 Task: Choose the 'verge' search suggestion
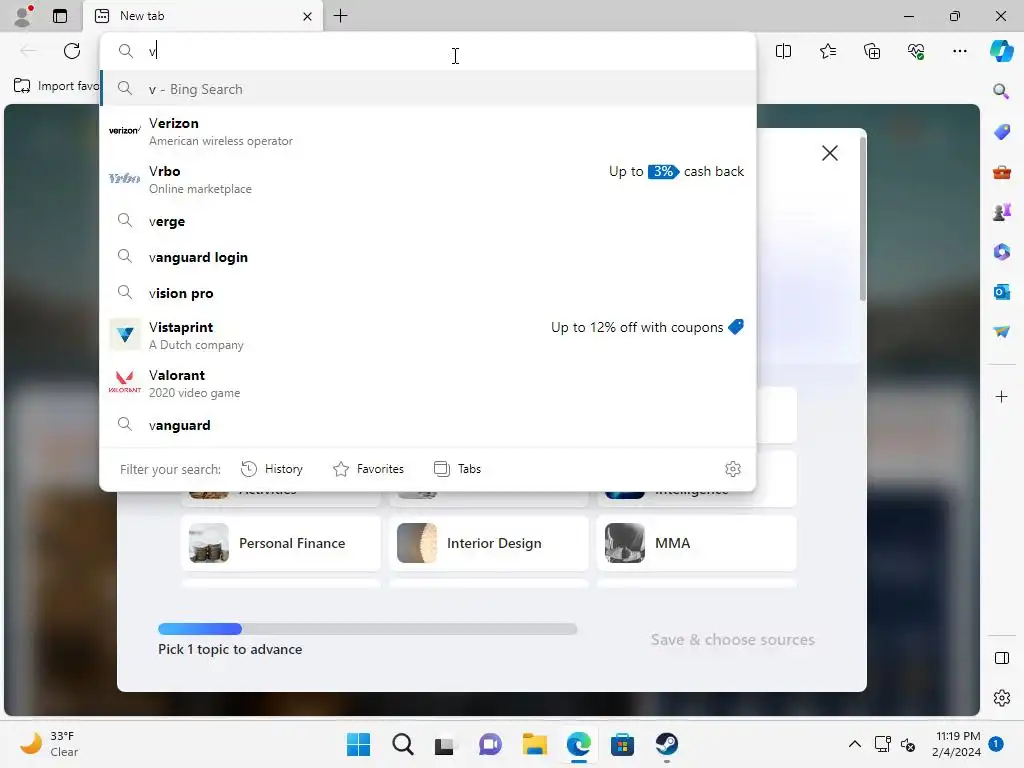point(428,221)
